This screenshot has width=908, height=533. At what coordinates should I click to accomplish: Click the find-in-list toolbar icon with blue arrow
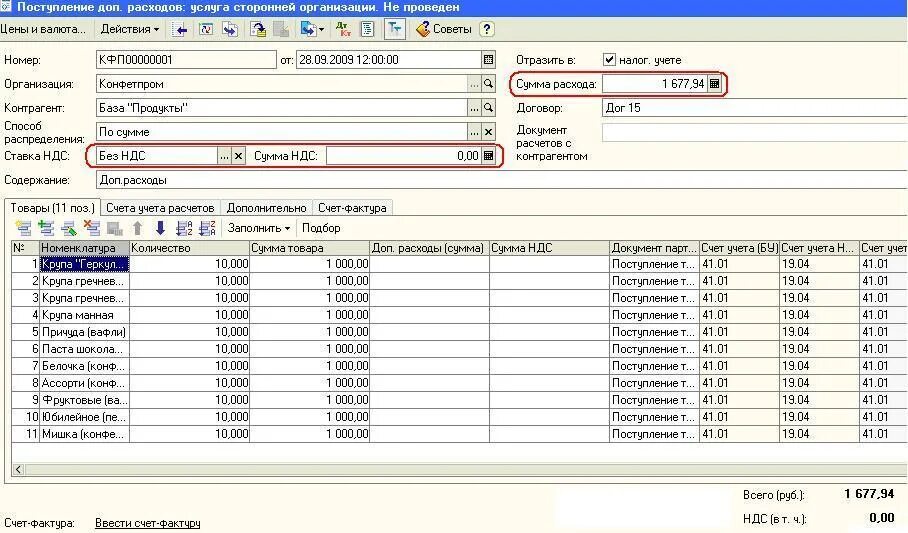click(180, 29)
